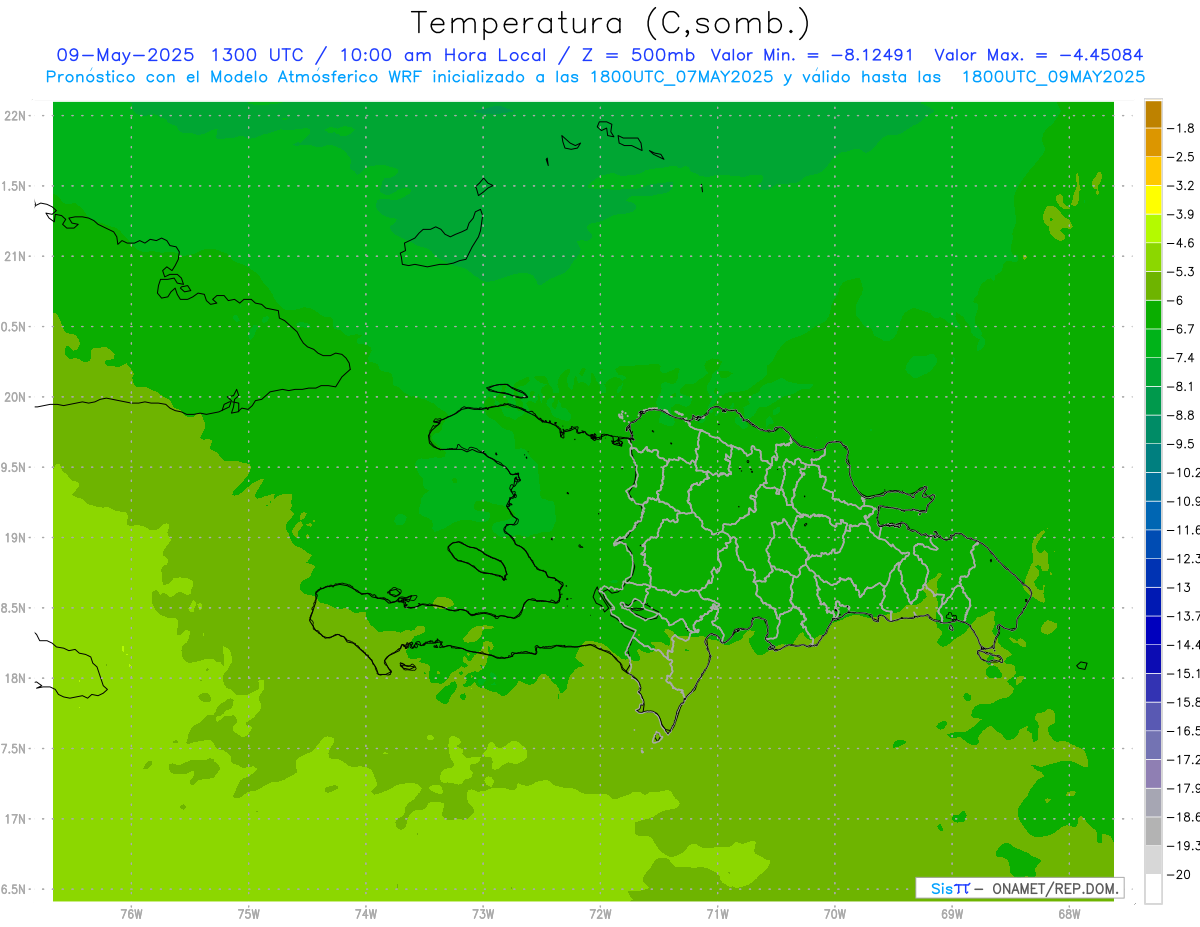Click the '76W' longitude label
Viewport: 1200px width, 927px height.
pos(131,914)
